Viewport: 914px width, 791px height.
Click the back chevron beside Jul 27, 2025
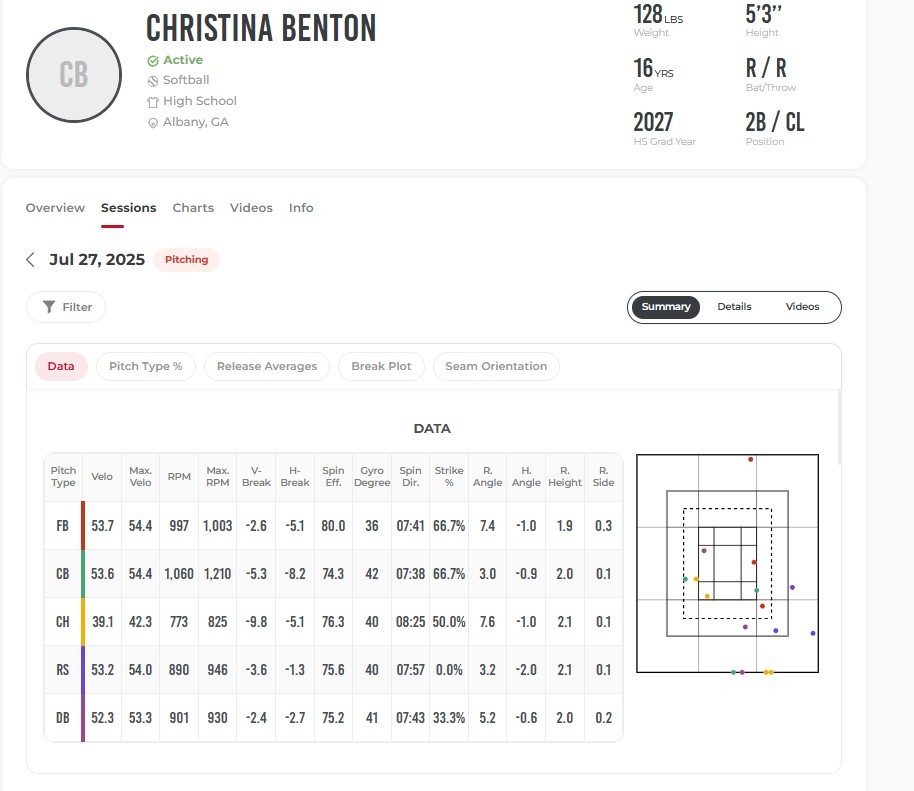31,260
